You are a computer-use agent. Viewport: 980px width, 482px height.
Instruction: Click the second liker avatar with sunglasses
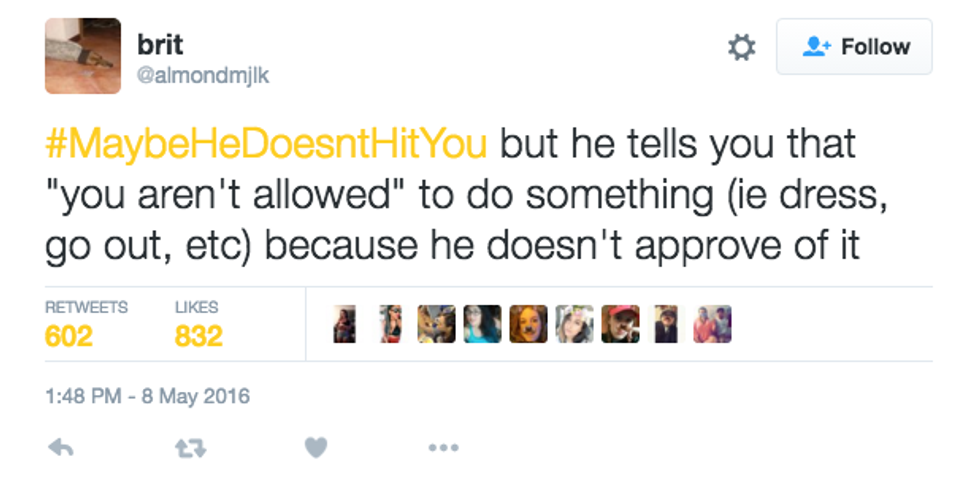click(390, 324)
